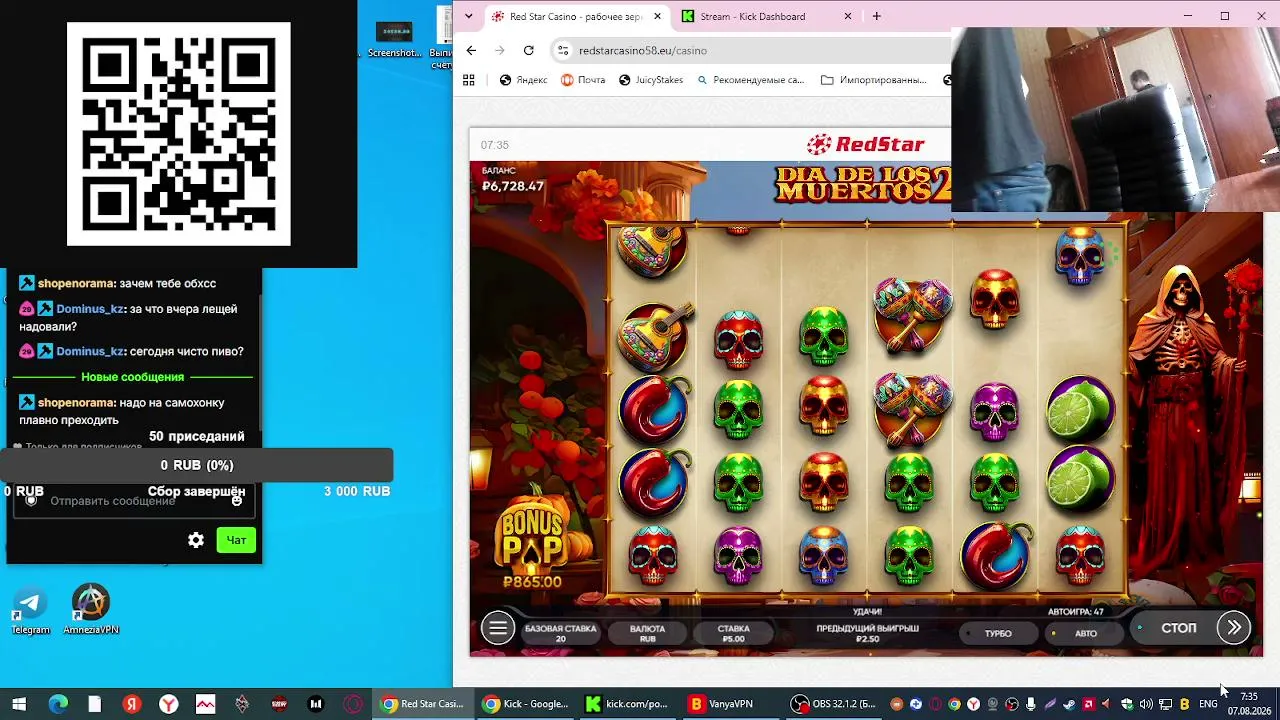Switch the ENG keyboard language indicator

[x=1208, y=704]
